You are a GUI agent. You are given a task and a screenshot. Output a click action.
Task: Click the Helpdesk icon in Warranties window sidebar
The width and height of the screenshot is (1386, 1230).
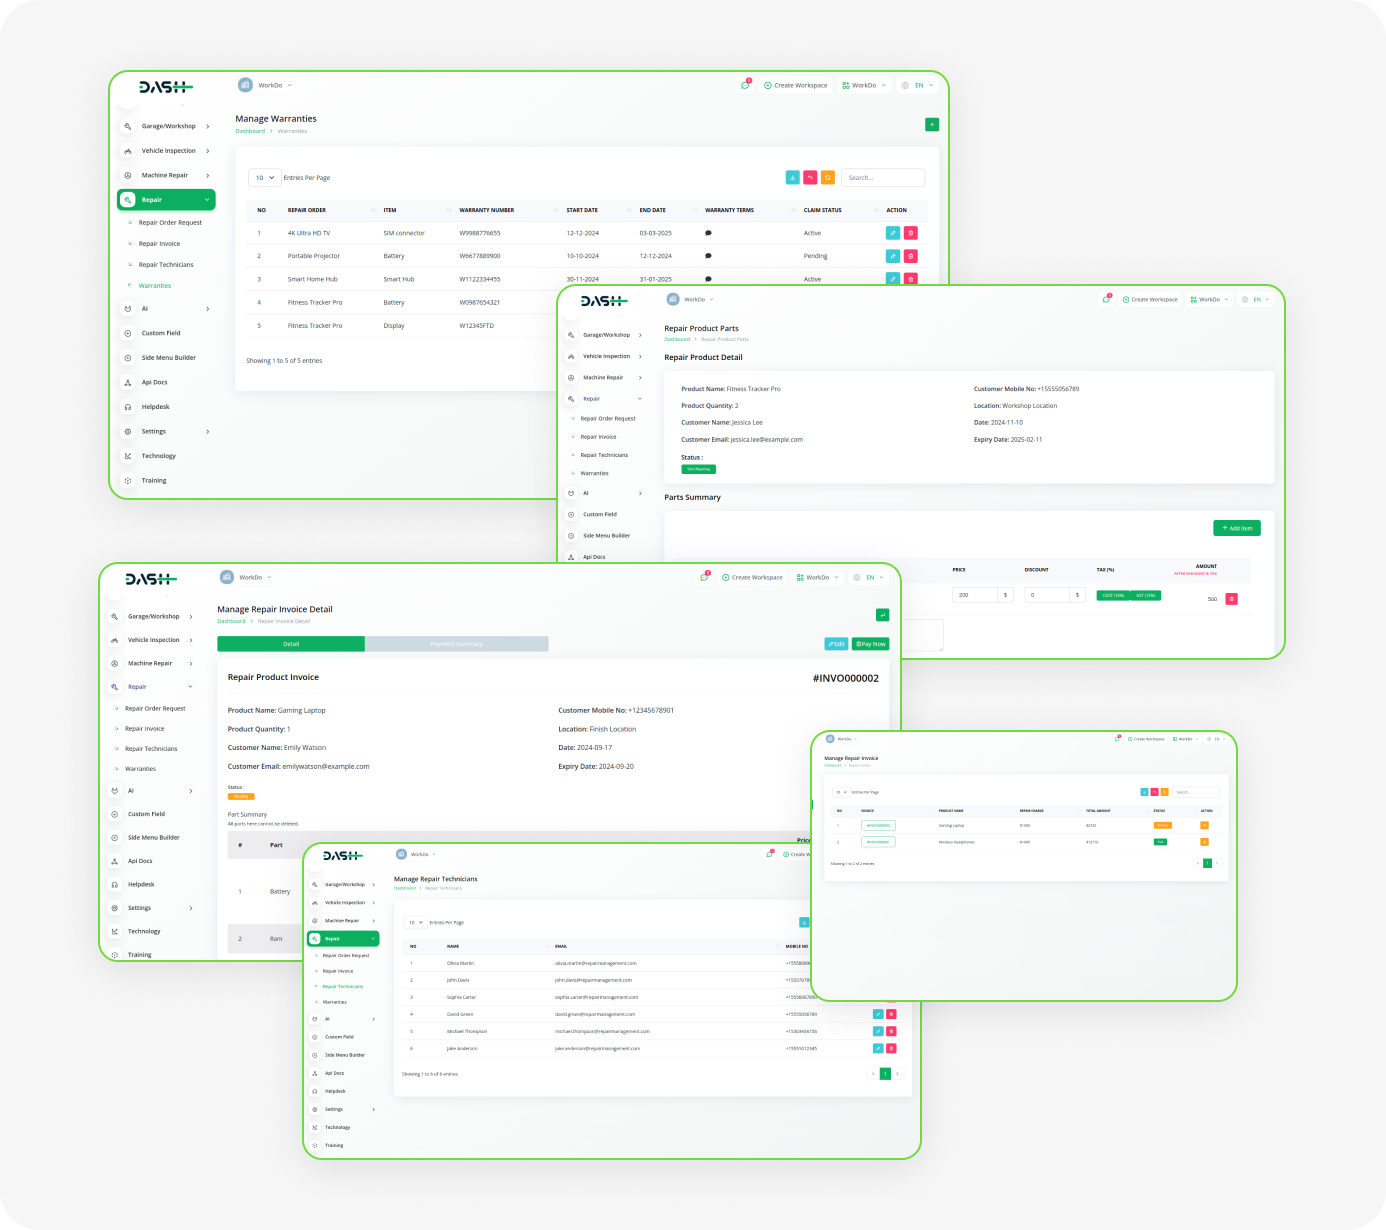(128, 407)
